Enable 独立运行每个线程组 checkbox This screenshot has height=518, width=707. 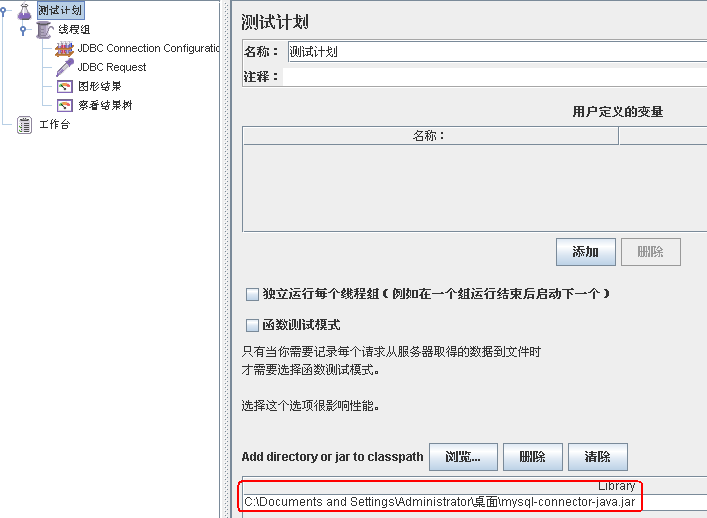(x=252, y=294)
